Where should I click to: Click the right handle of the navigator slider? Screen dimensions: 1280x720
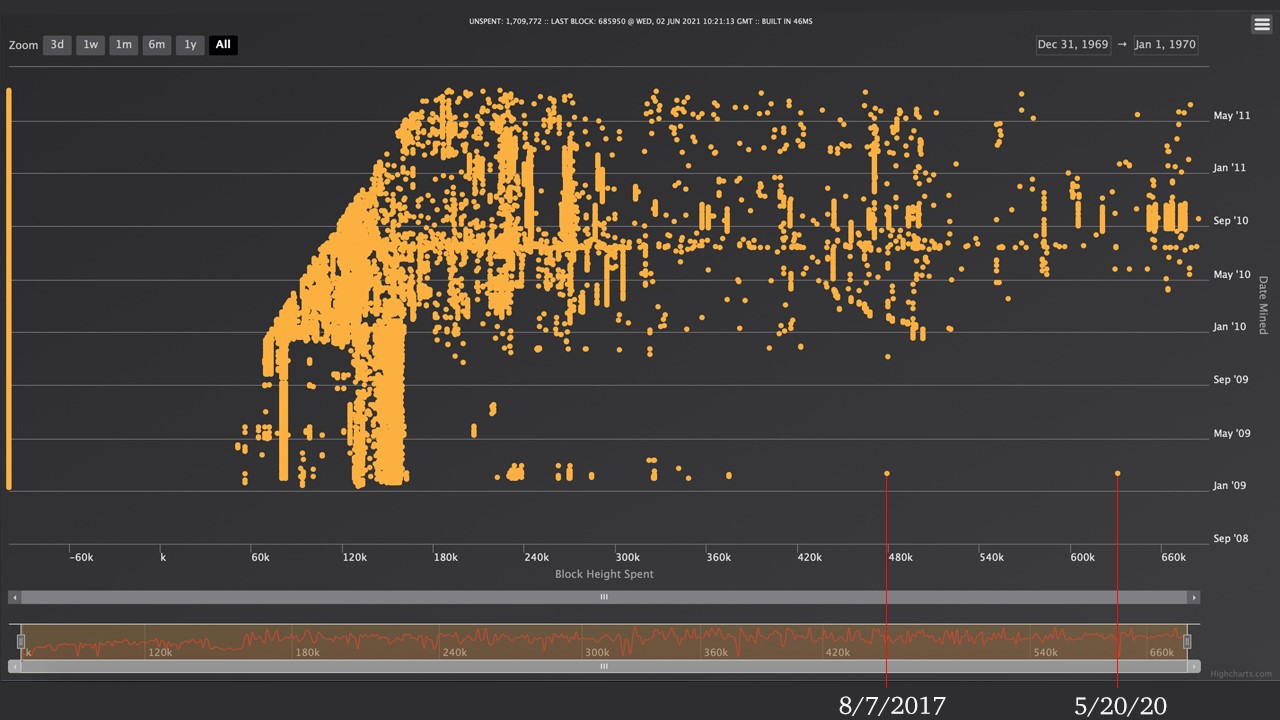point(1187,640)
